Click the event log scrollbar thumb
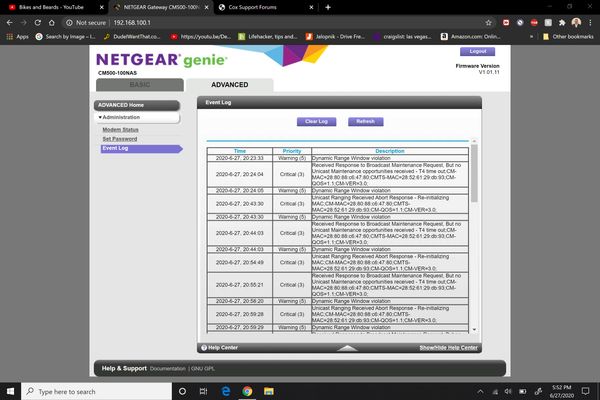 474,173
